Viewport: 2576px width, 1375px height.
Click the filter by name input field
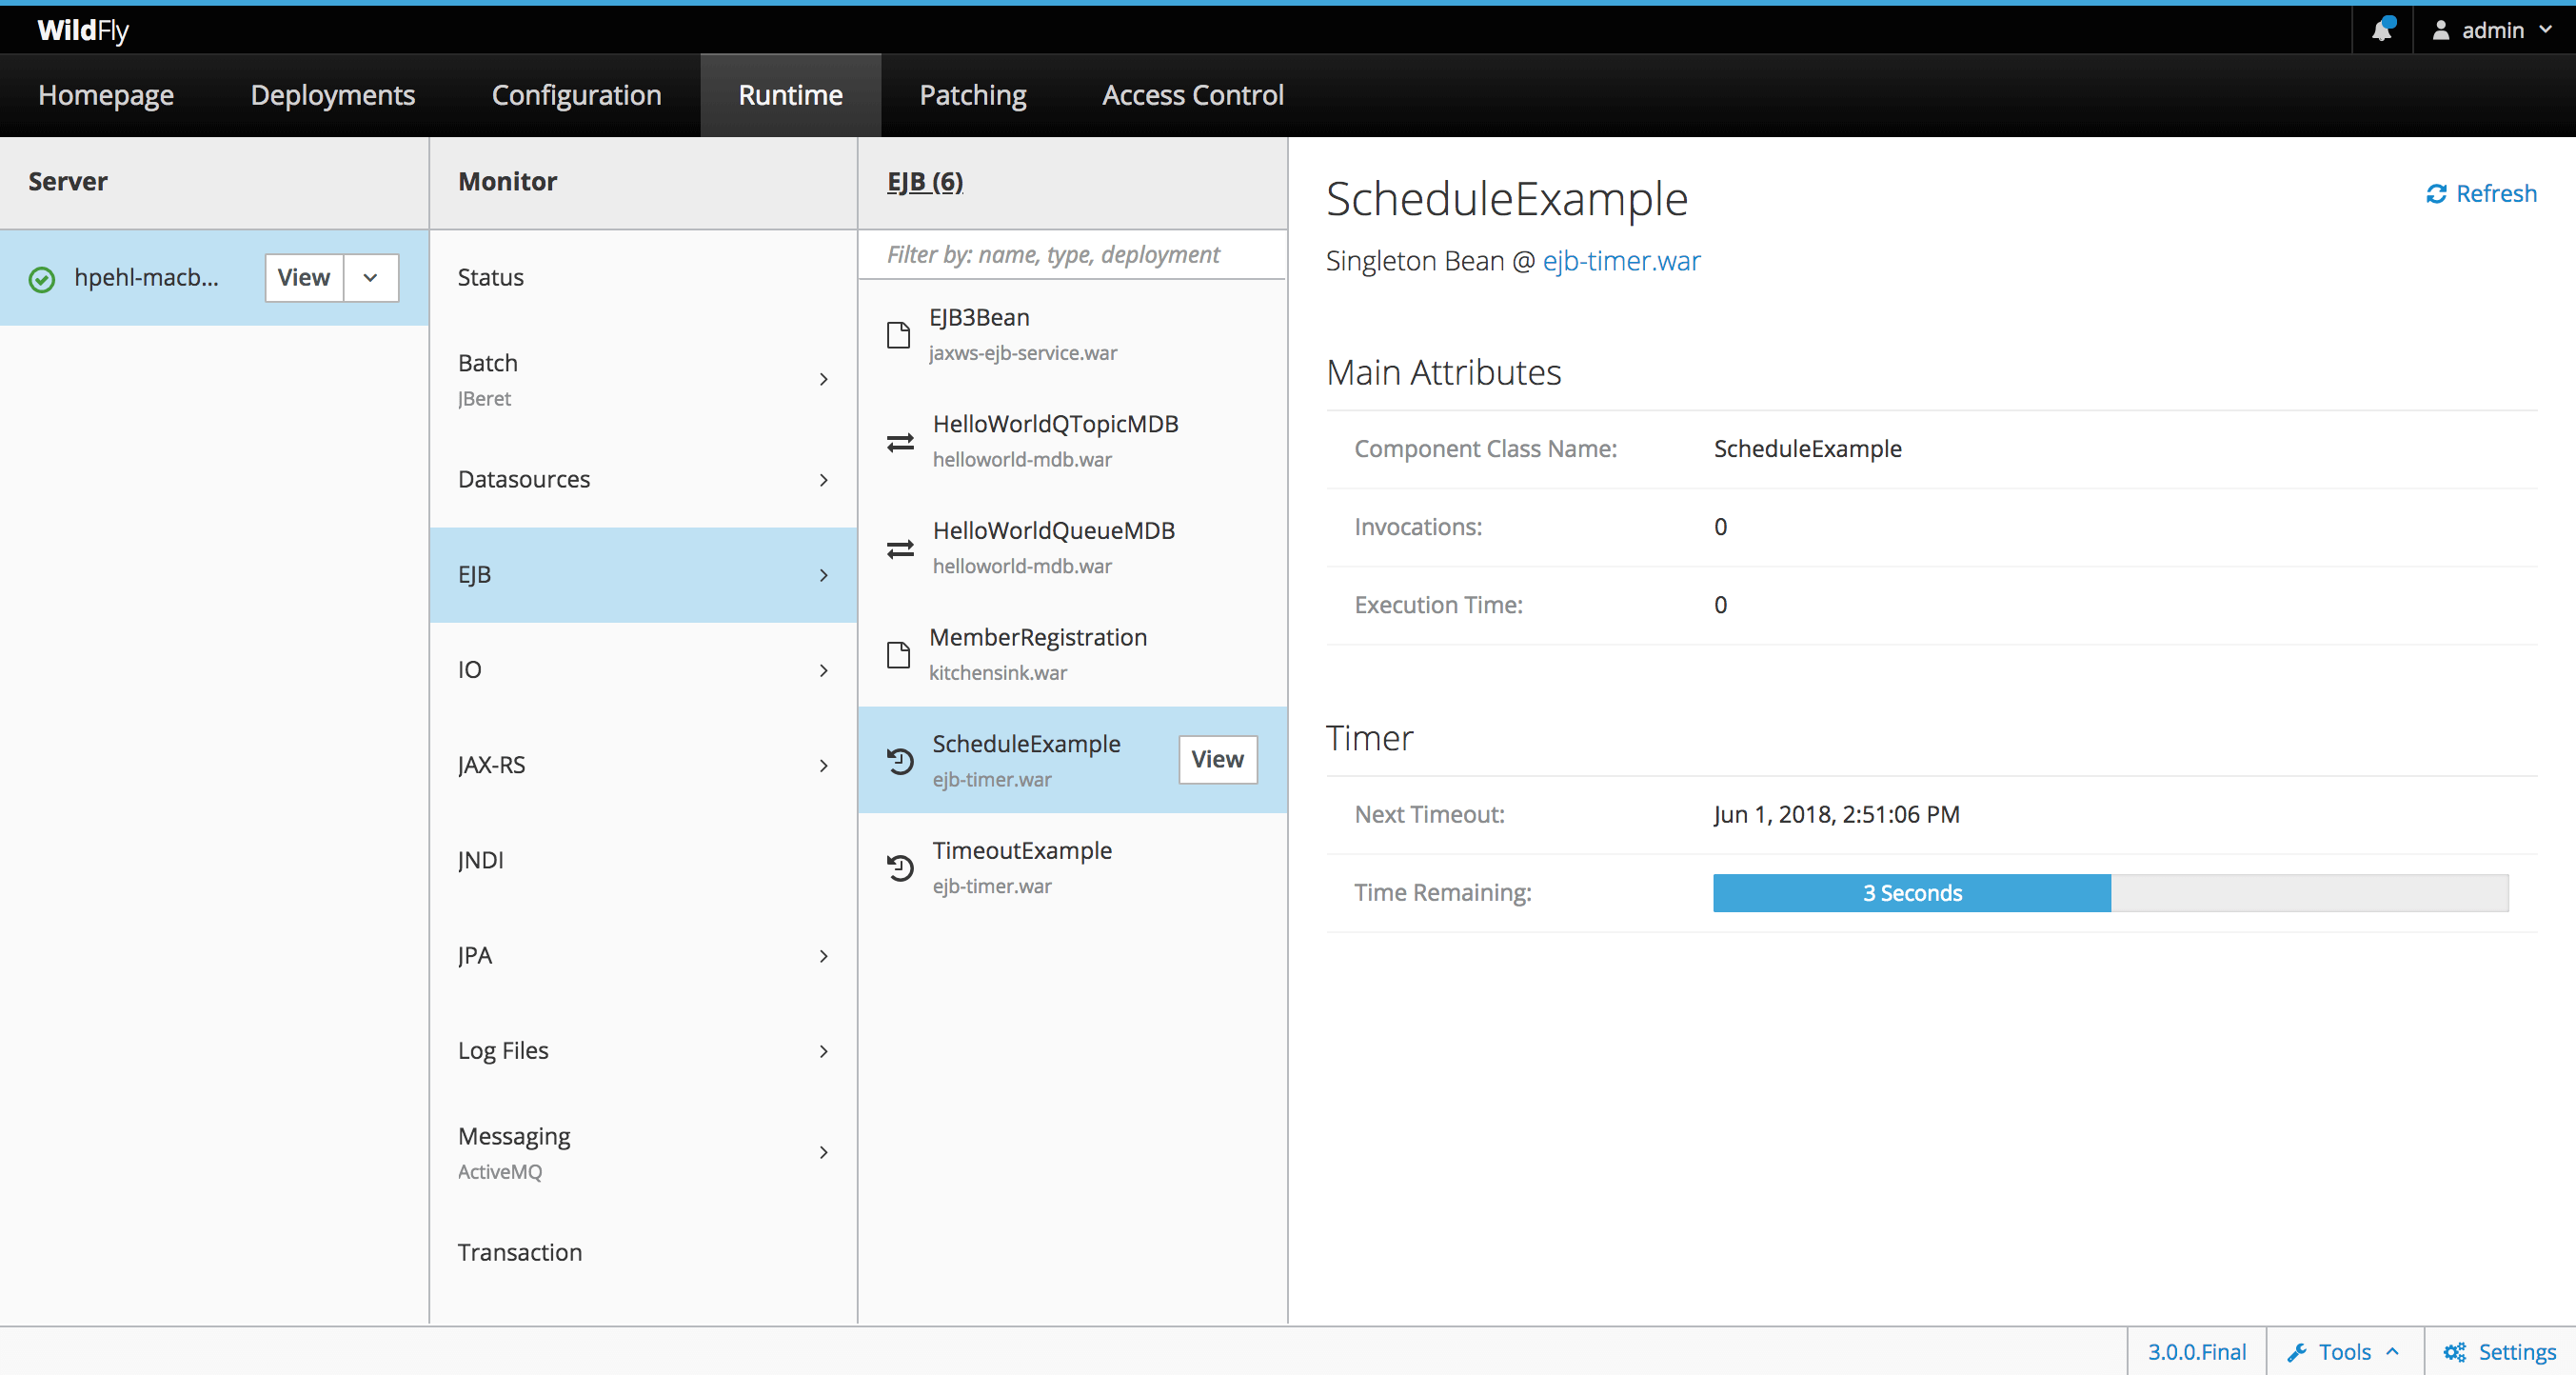pyautogui.click(x=1075, y=254)
